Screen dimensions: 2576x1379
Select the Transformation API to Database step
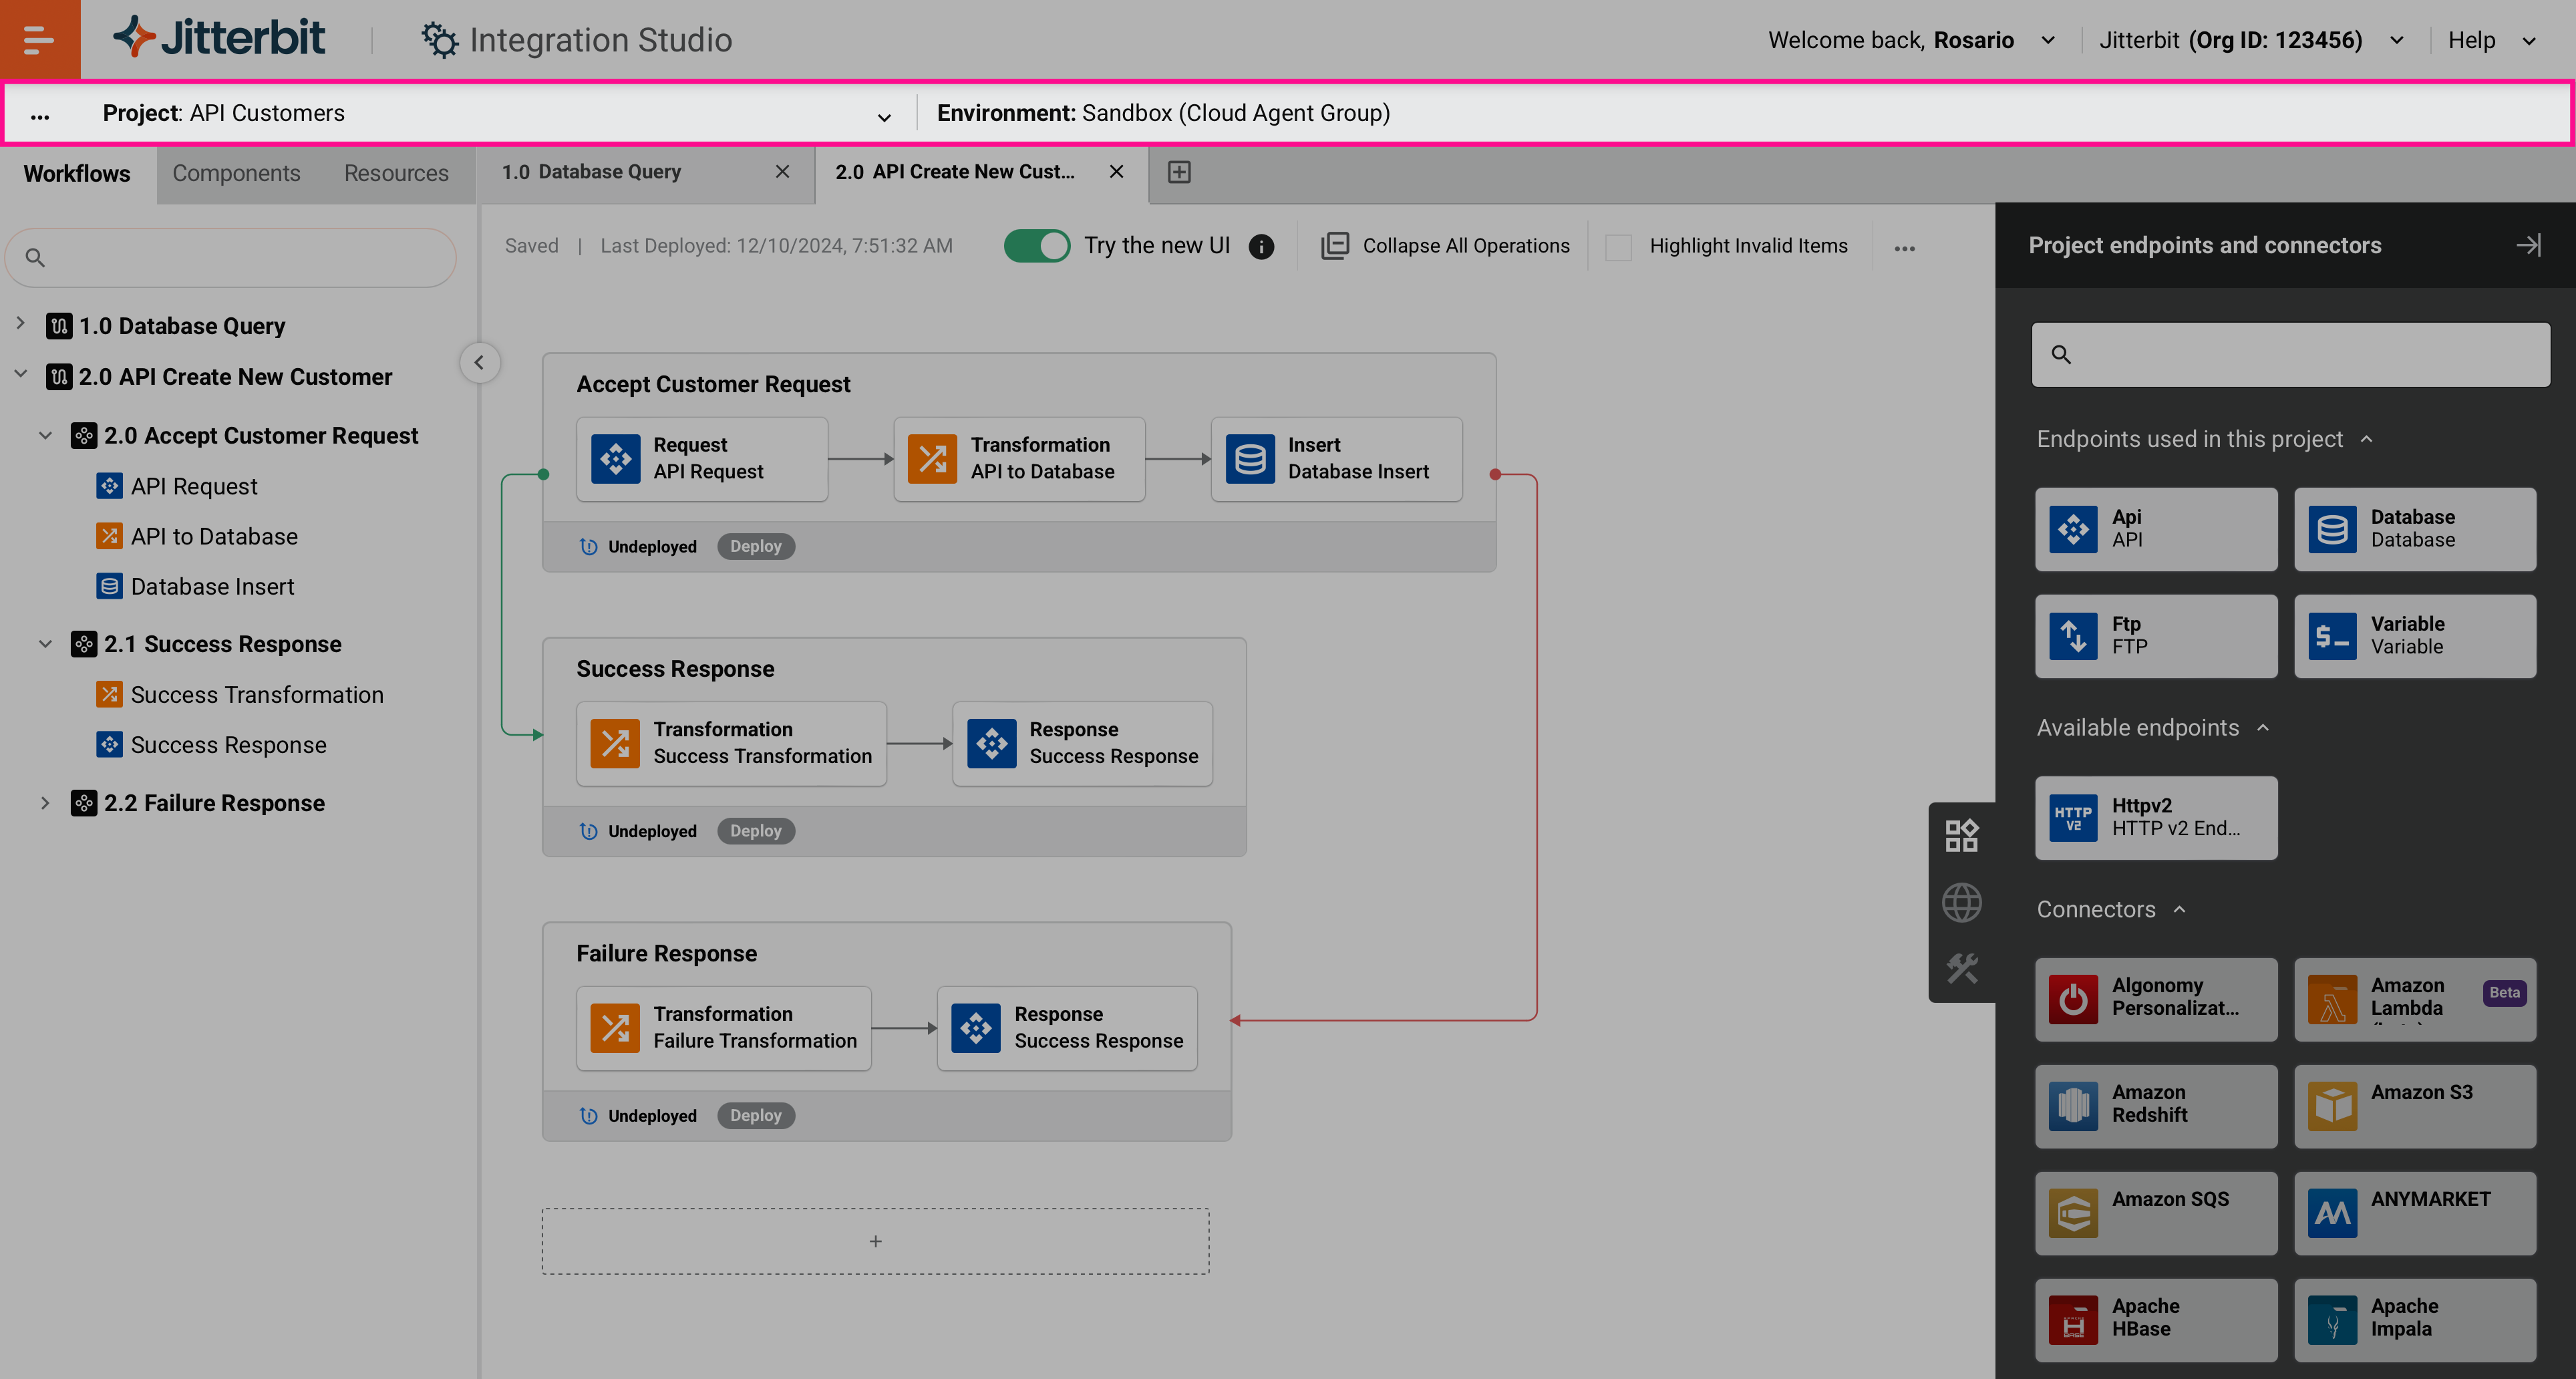point(1018,459)
